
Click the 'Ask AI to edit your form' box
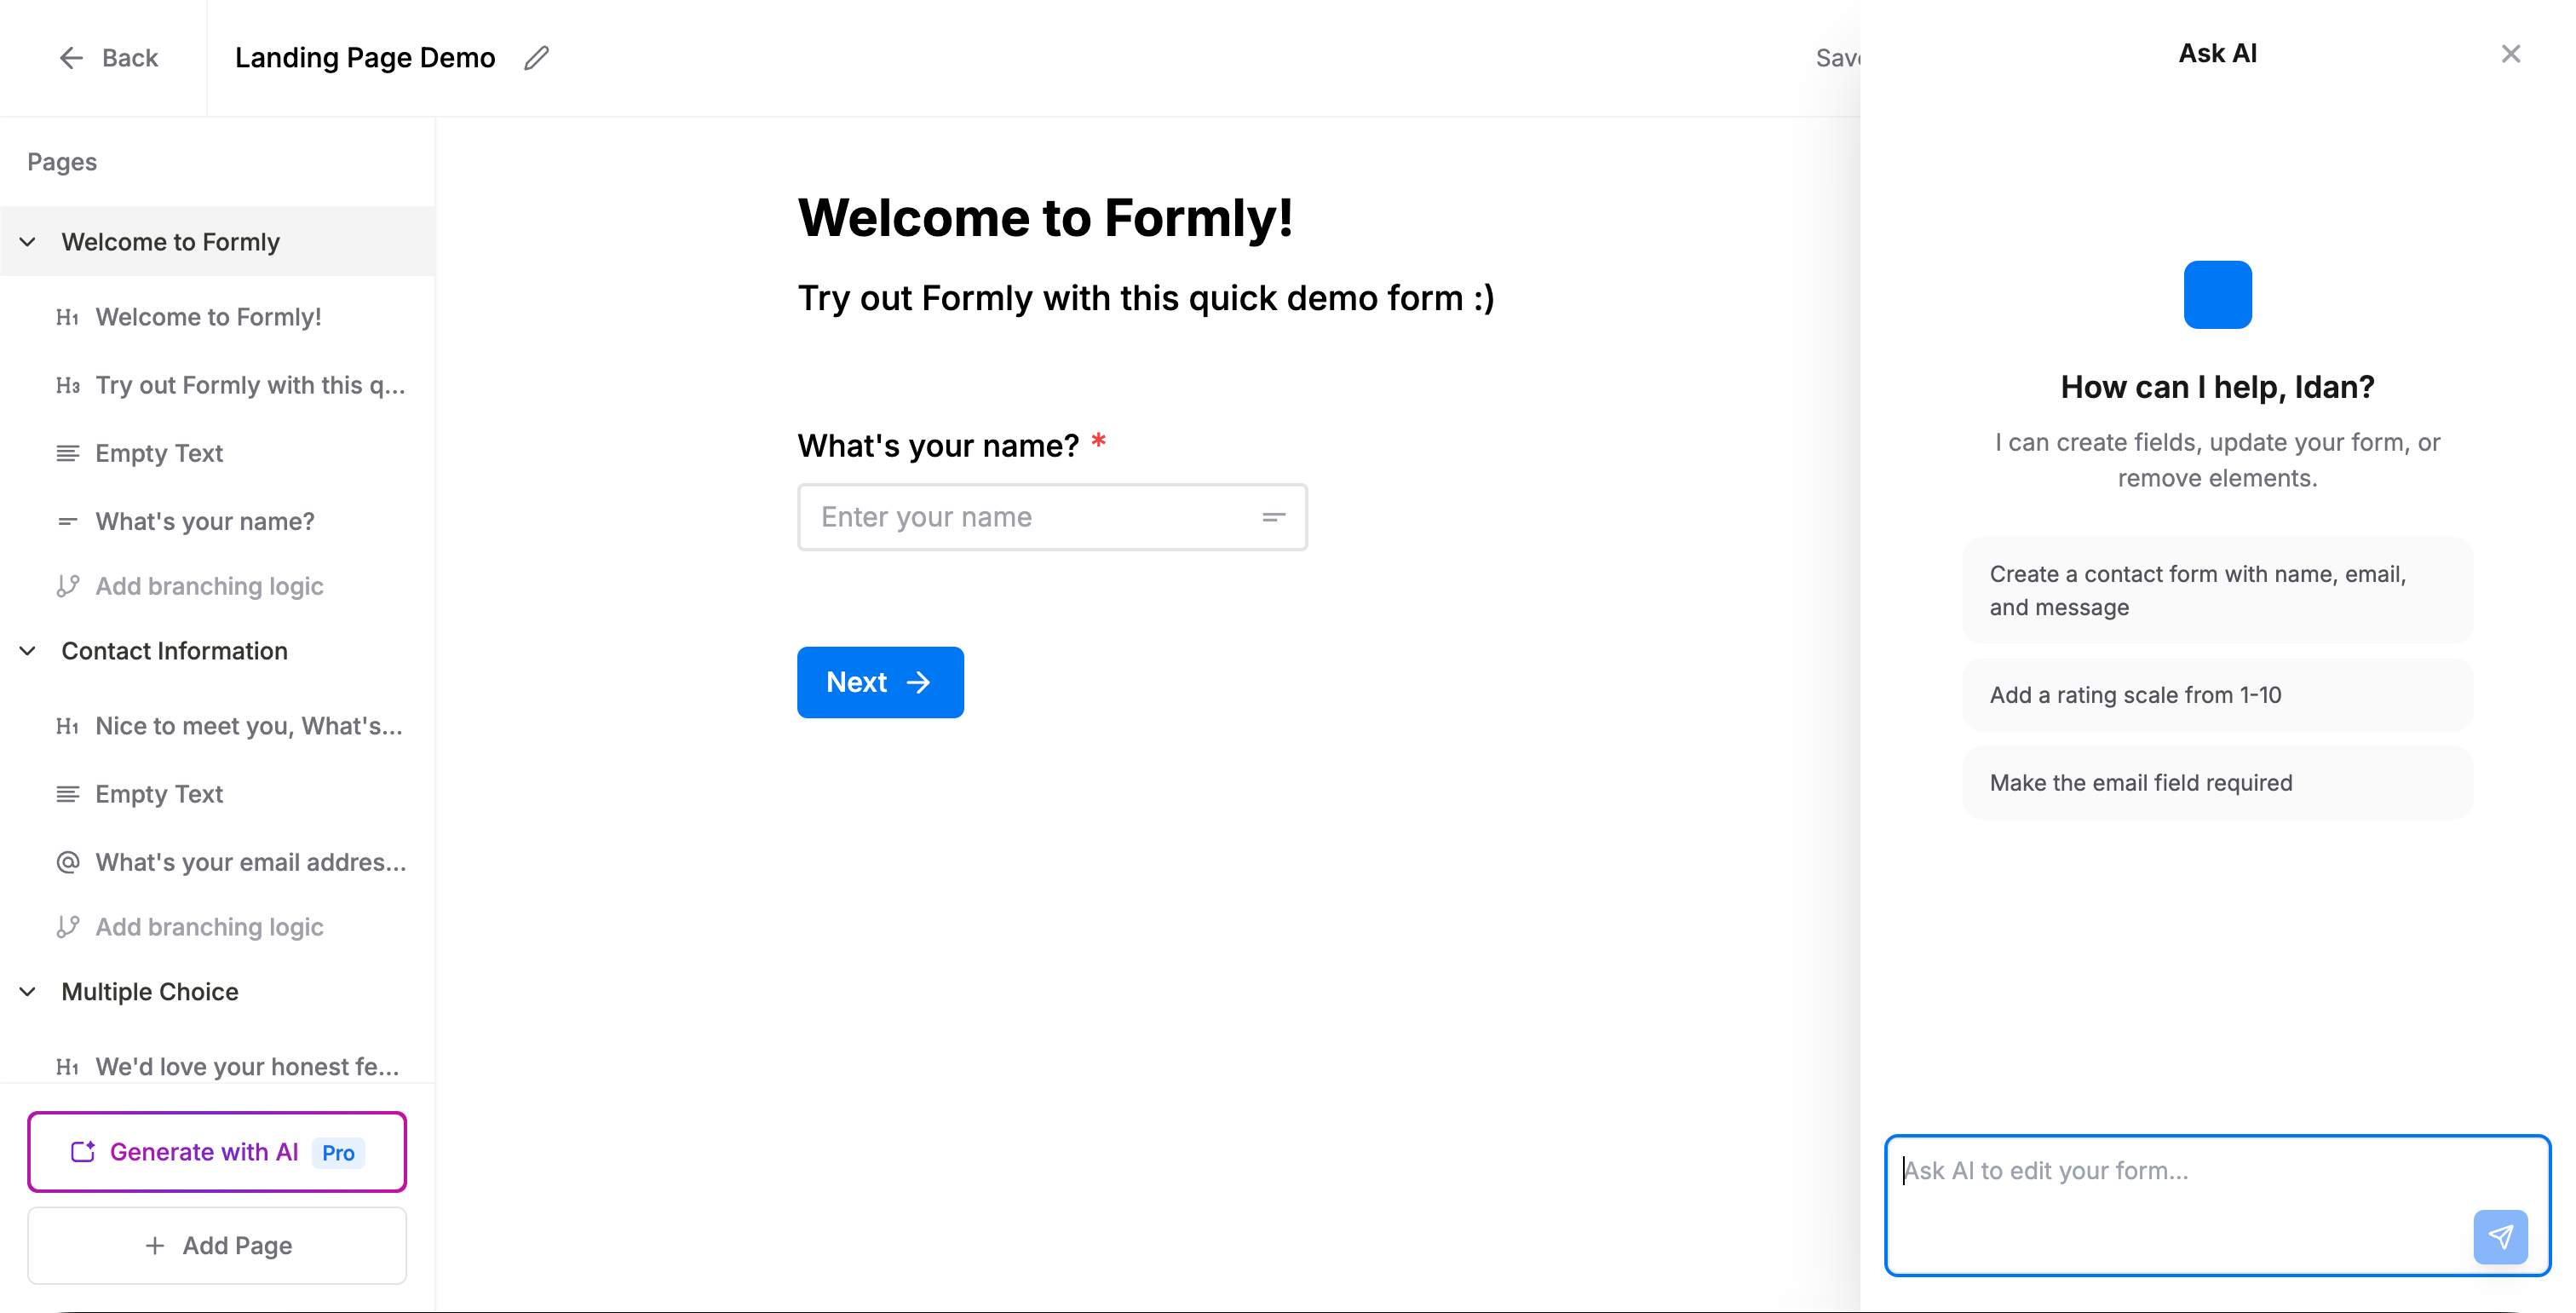pyautogui.click(x=2217, y=1205)
